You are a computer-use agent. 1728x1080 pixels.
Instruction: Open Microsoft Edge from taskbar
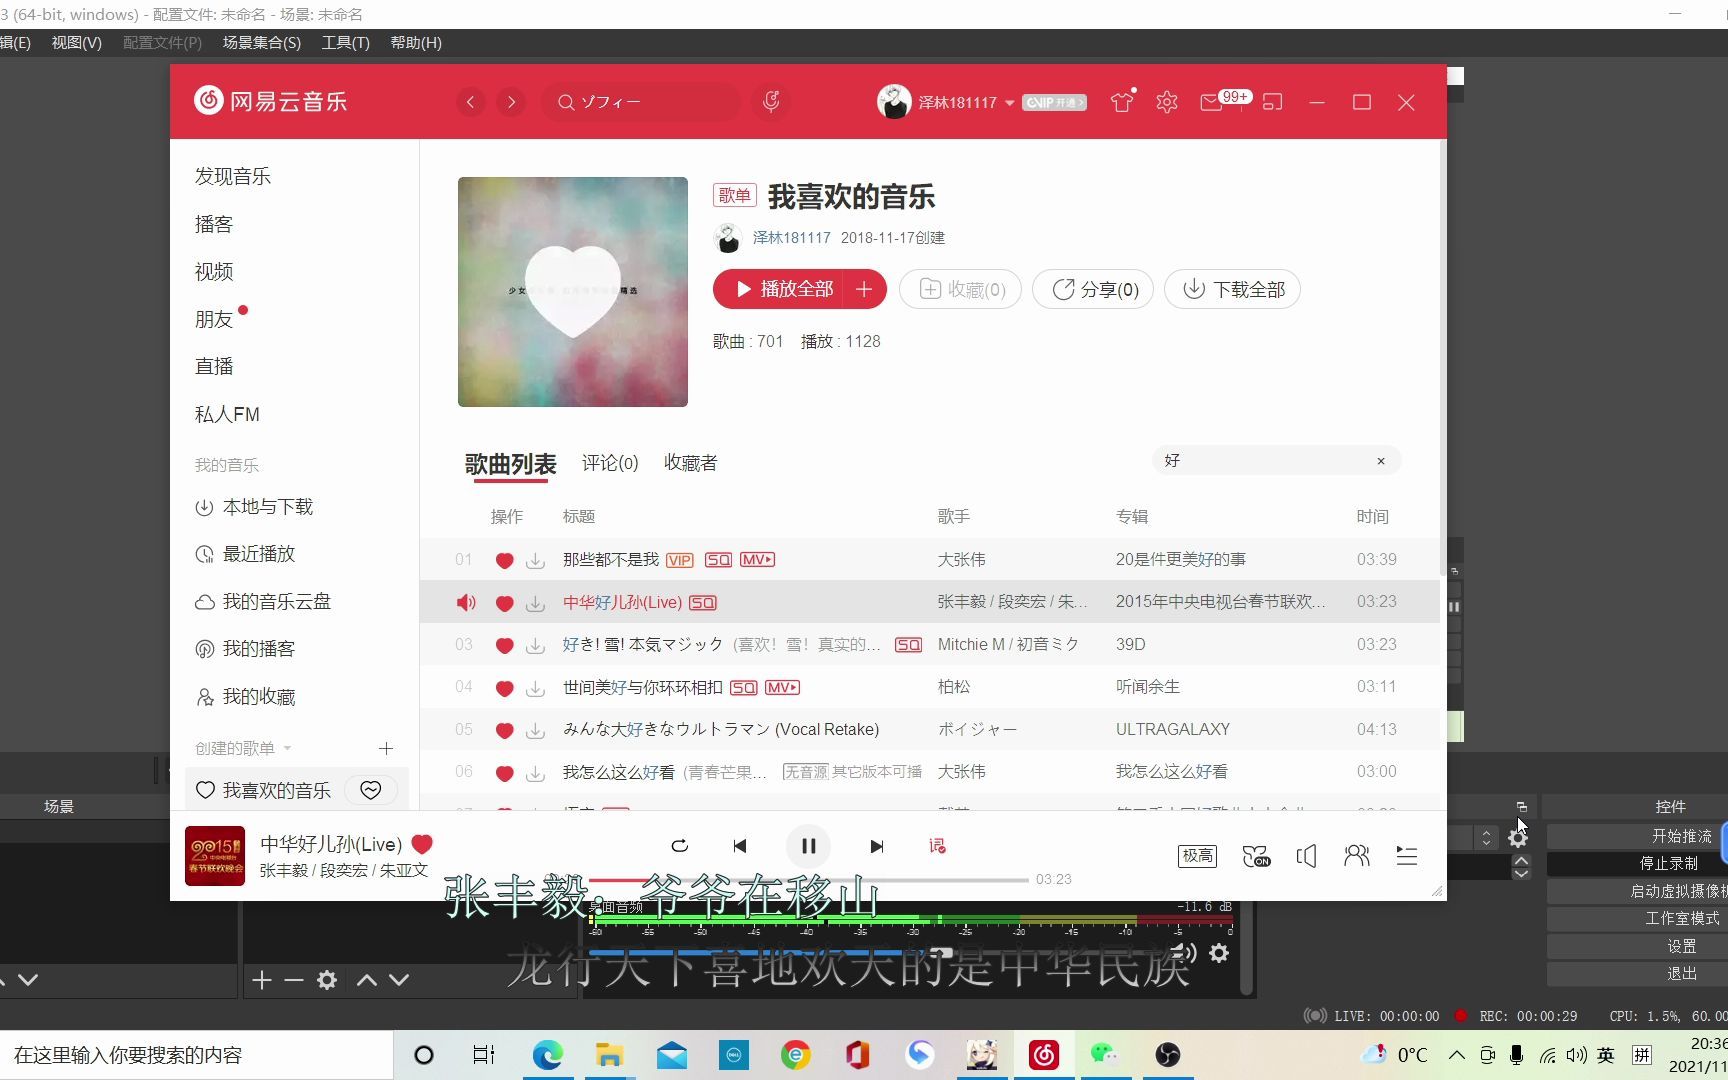pos(547,1055)
